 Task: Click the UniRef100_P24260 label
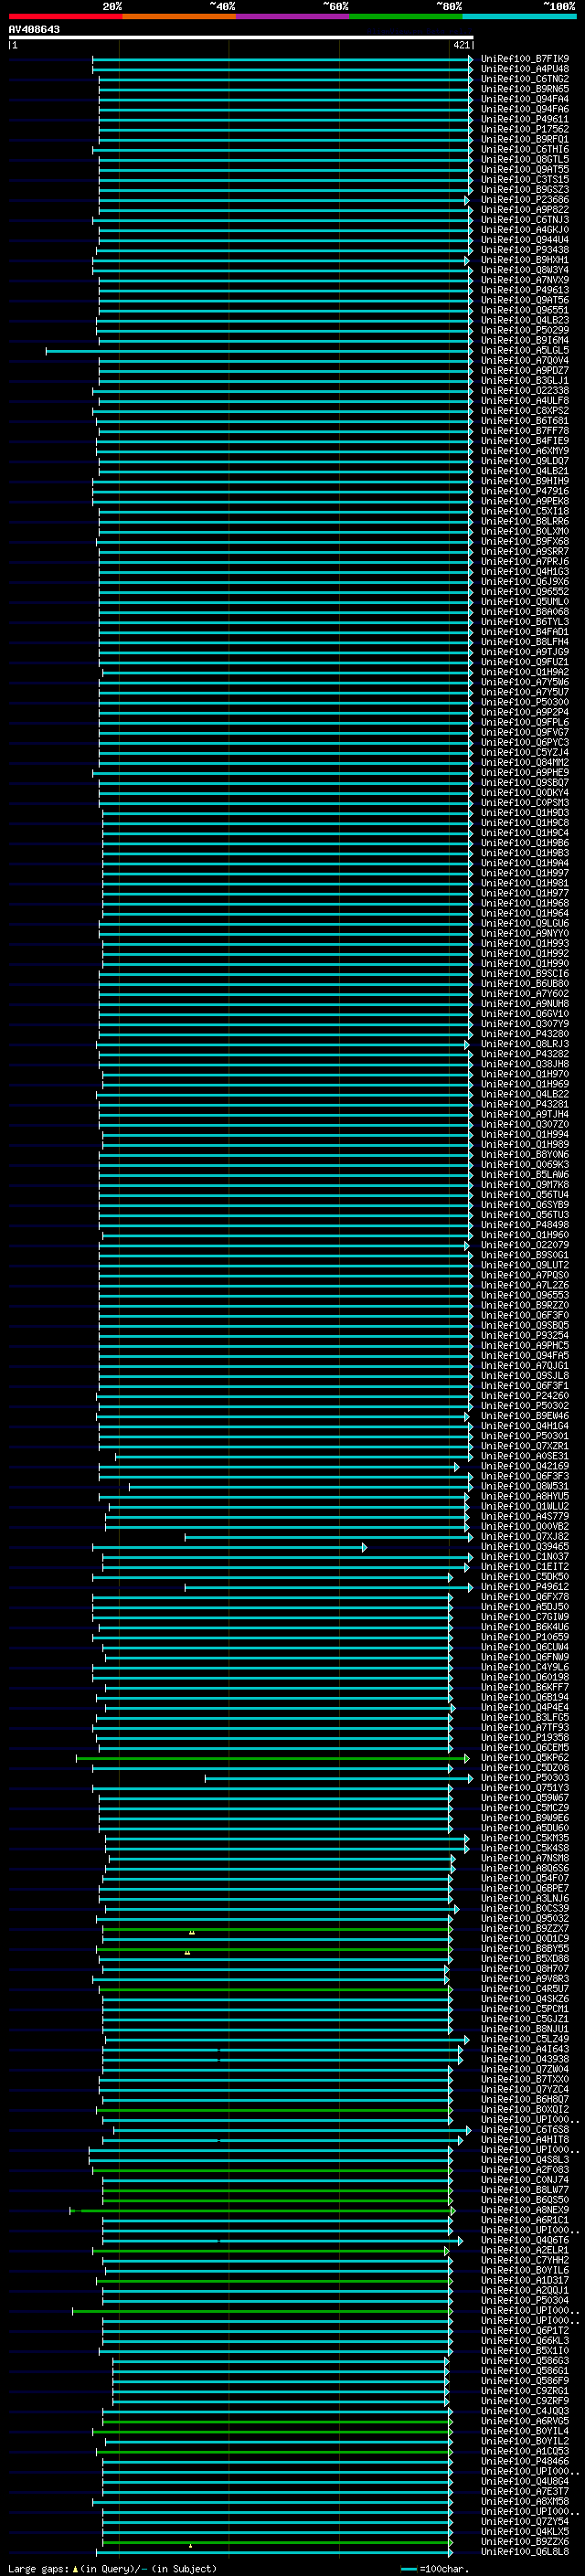coord(525,1396)
